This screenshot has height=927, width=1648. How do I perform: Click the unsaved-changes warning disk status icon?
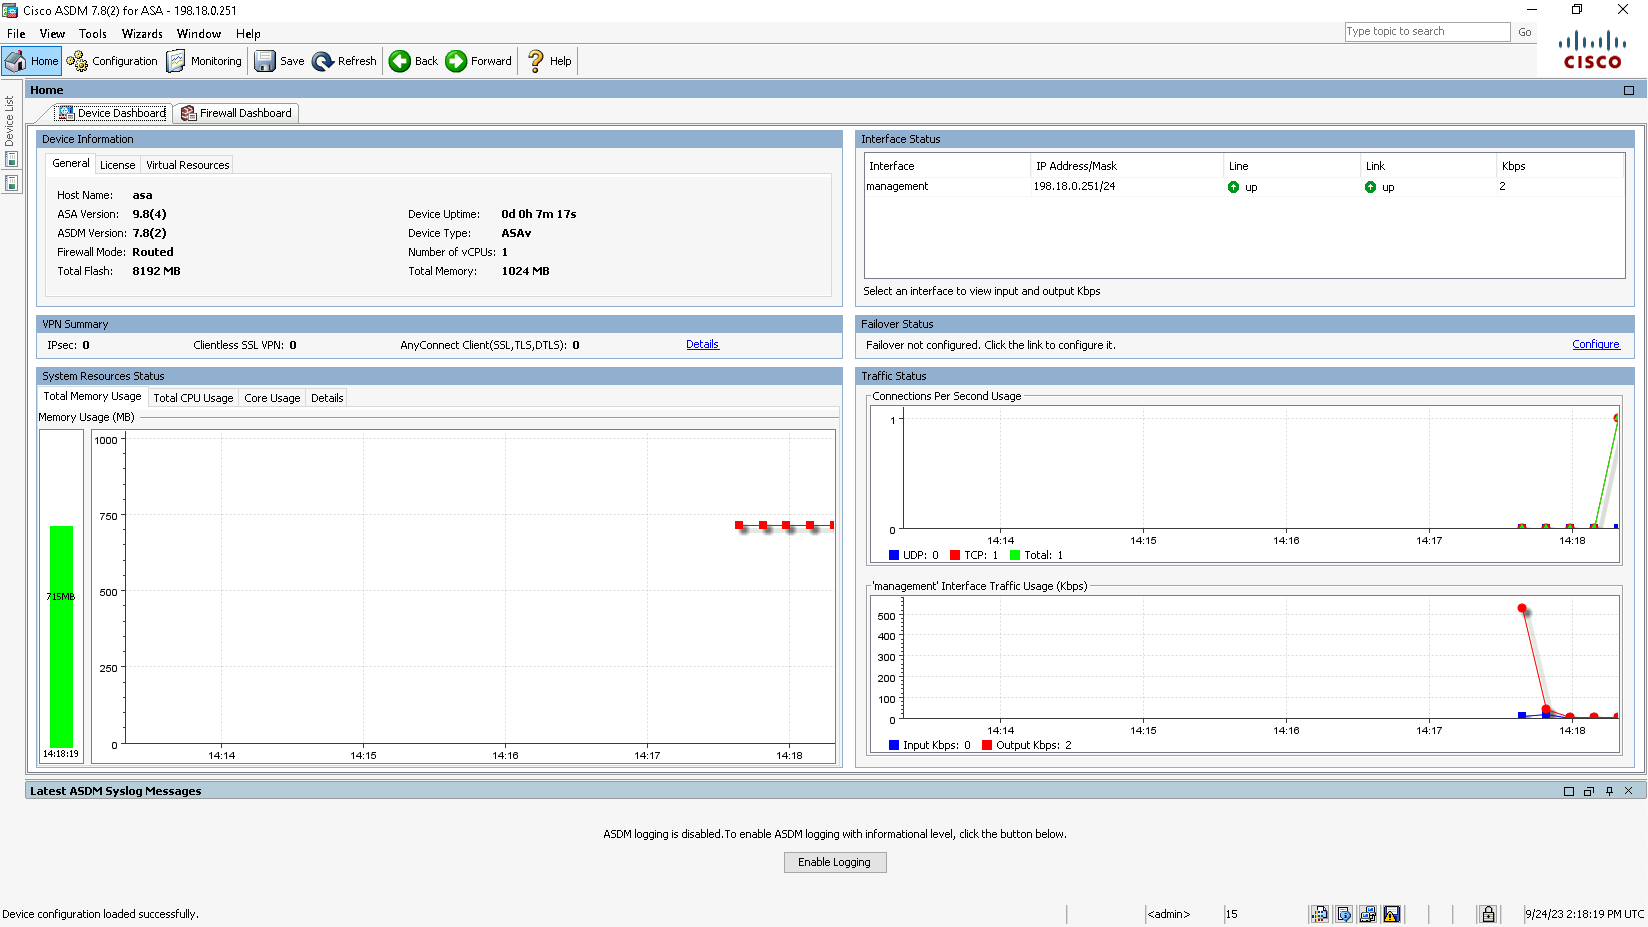pos(1391,914)
